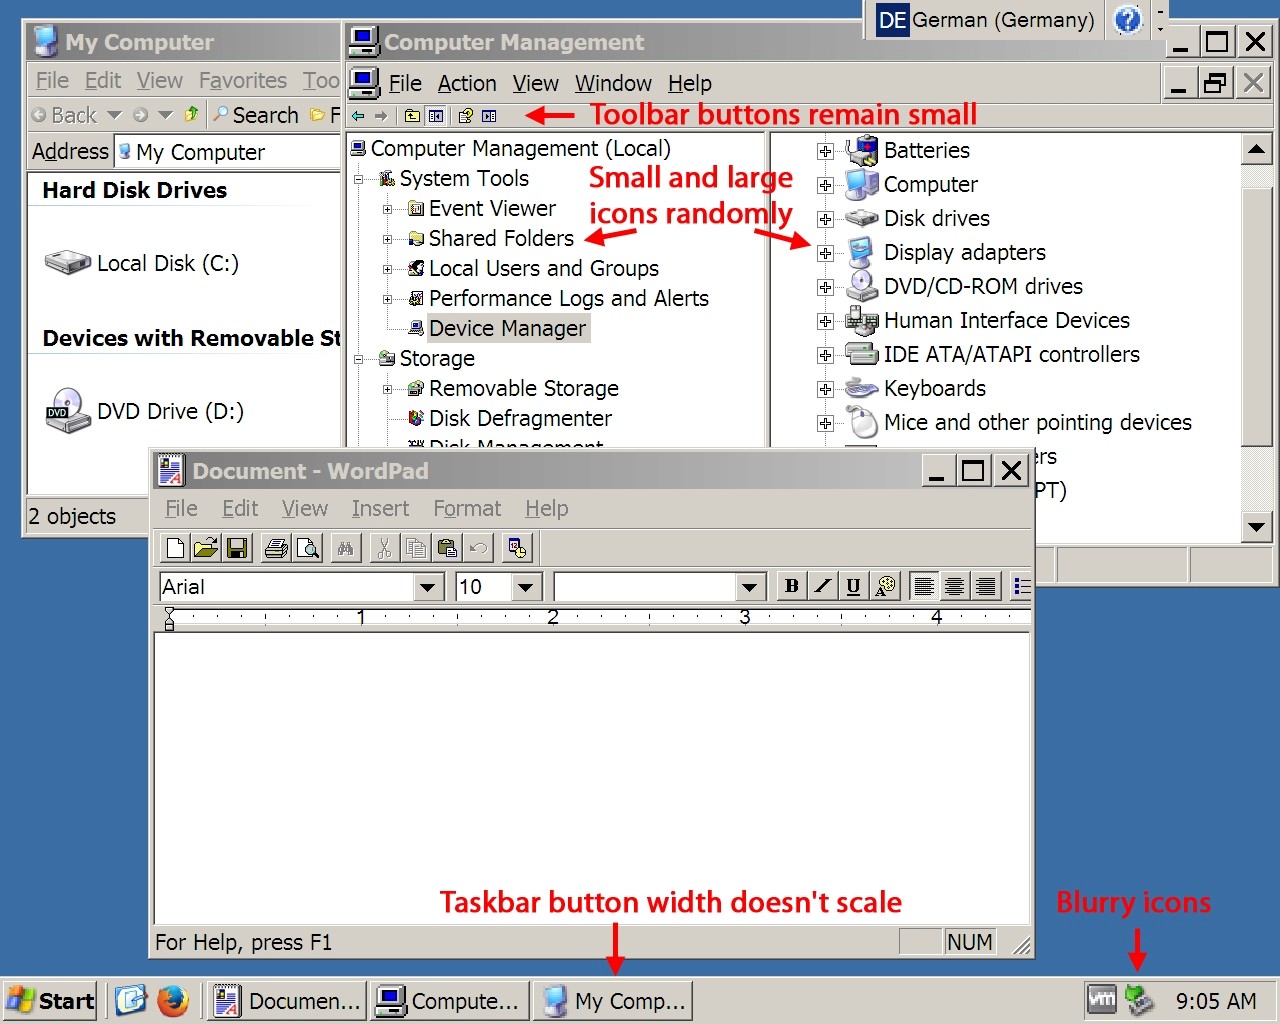
Task: Toggle Bullets in WordPad format bar
Action: (1021, 586)
